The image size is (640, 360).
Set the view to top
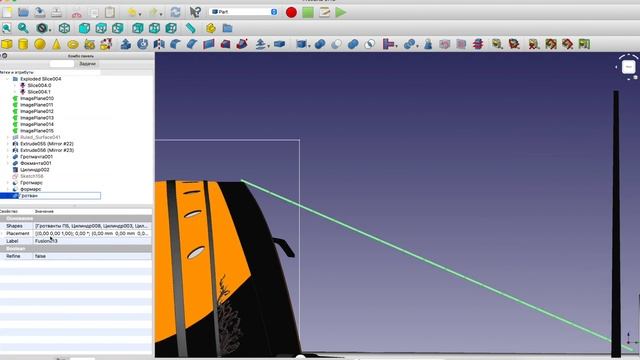tap(101, 28)
